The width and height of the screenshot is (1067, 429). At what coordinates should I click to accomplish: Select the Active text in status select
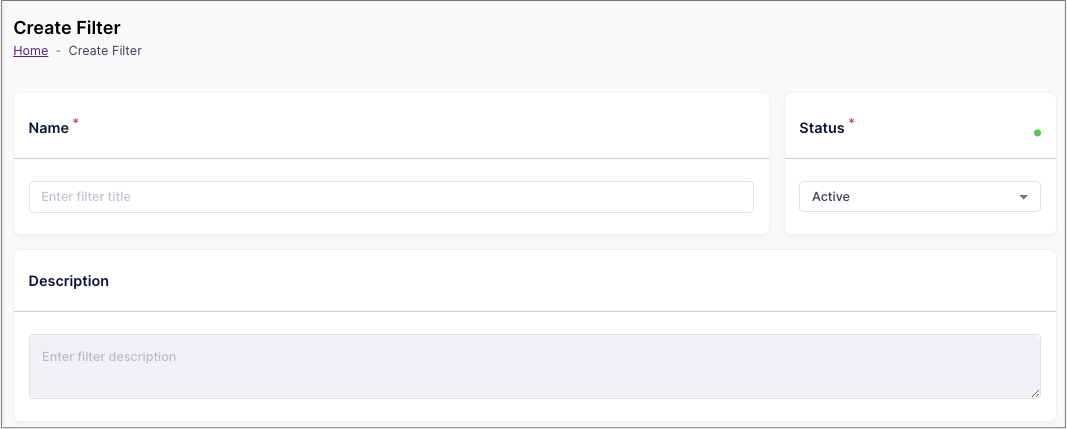(x=831, y=197)
